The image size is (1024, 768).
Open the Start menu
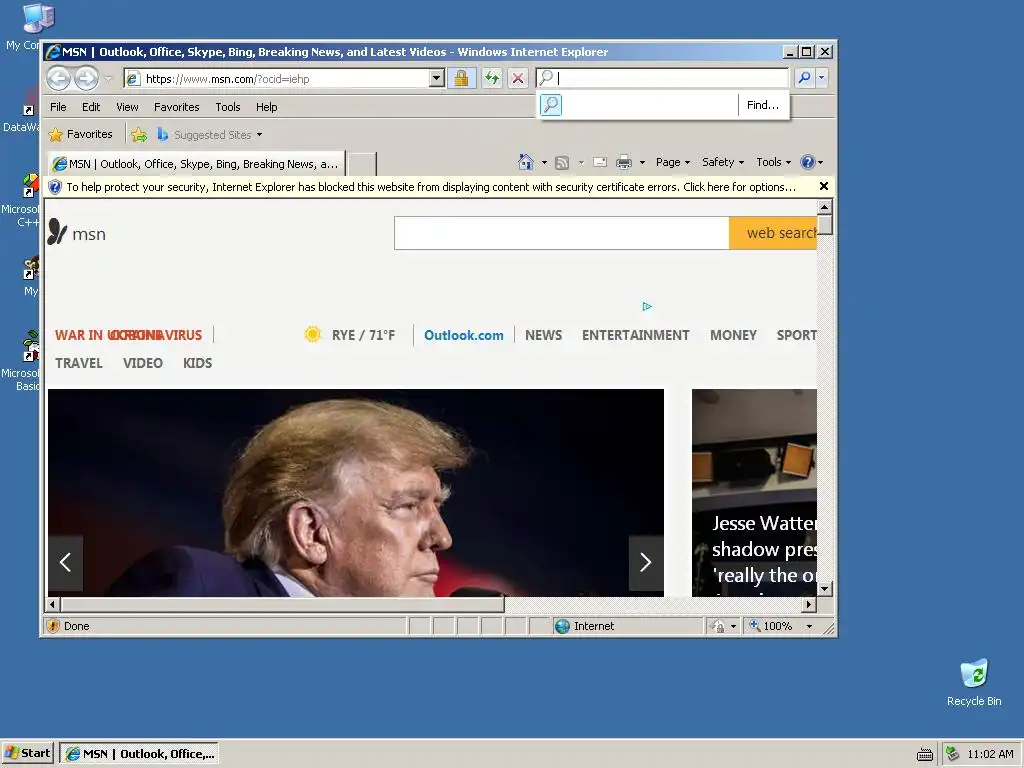pos(28,754)
